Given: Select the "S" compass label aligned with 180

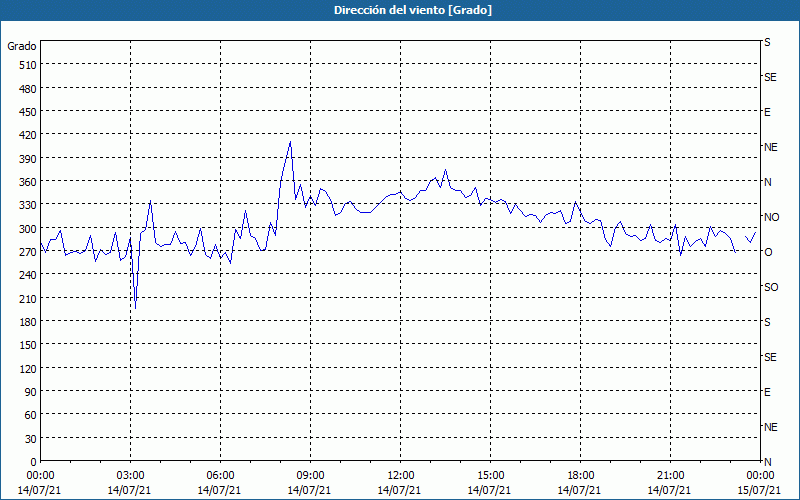Looking at the screenshot, I should [x=767, y=322].
